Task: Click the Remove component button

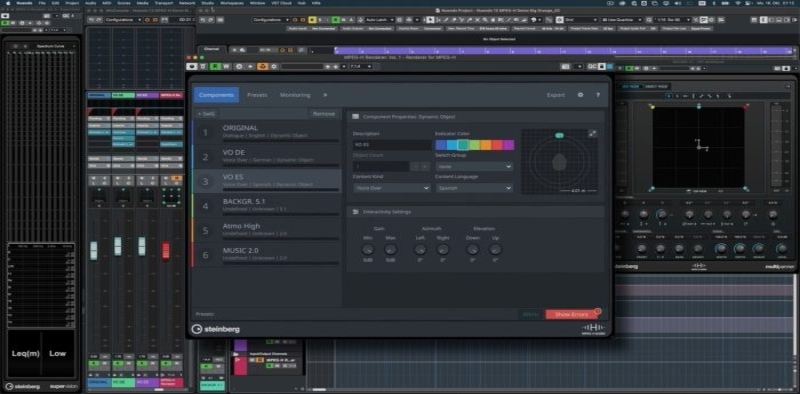Action: 324,114
